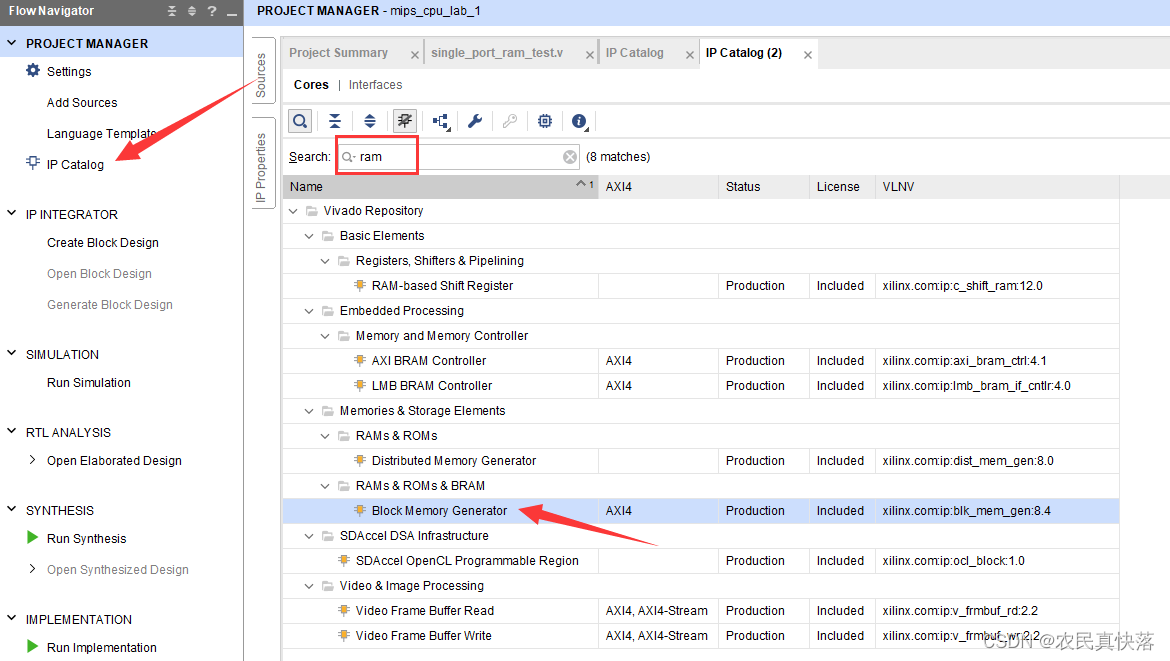The width and height of the screenshot is (1170, 661).
Task: Click the wrench customize IP icon
Action: pyautogui.click(x=475, y=121)
